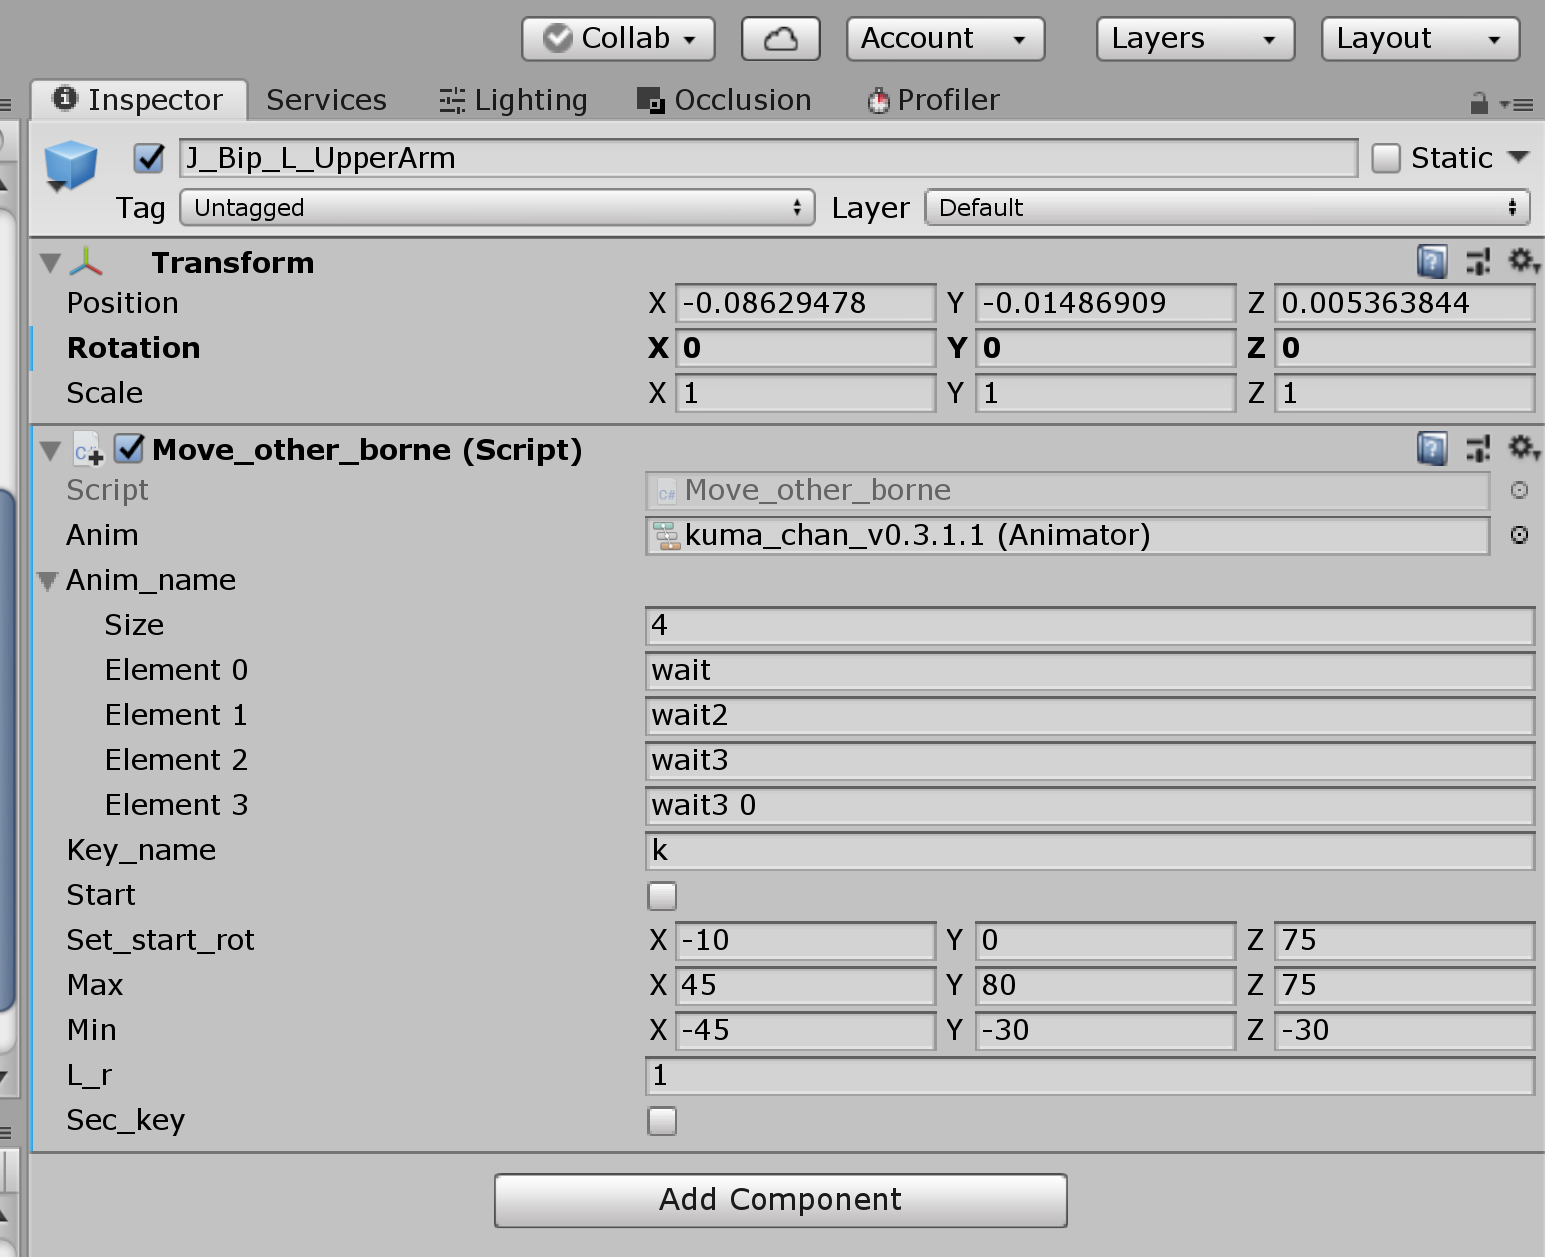Viewport: 1545px width, 1257px height.
Task: Check the Start checkbox
Action: click(x=662, y=896)
